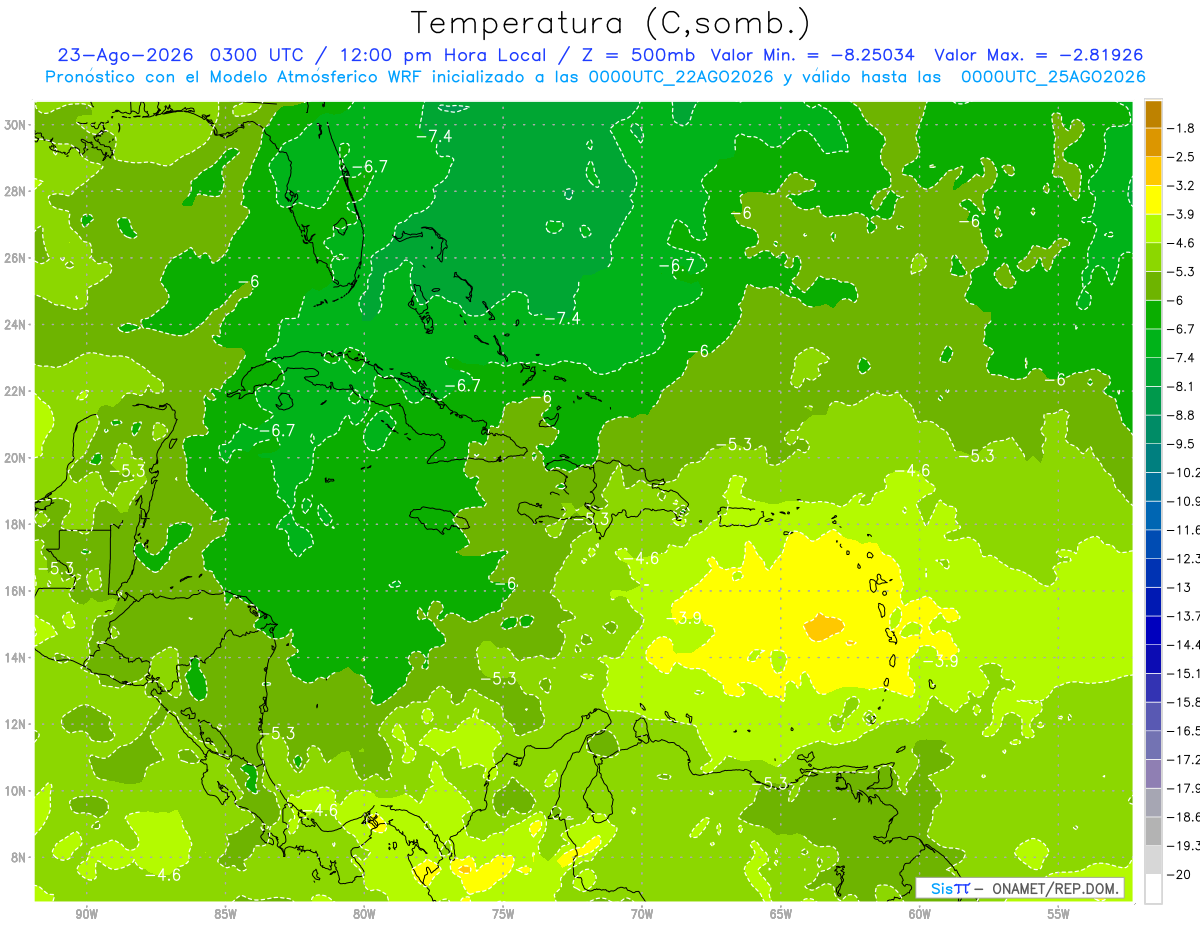
Task: Click the -13 value on the color legend
Action: [x=1181, y=587]
